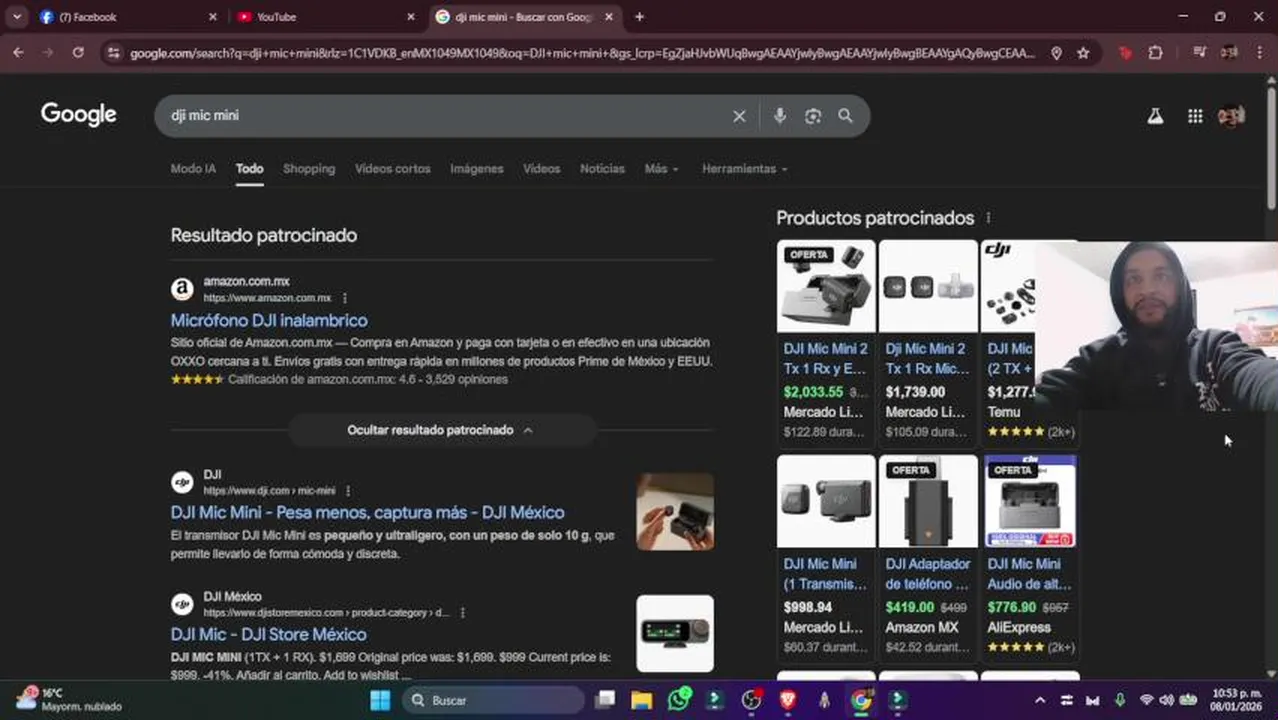Open site information icon in address bar
This screenshot has width=1278, height=720.
point(113,53)
